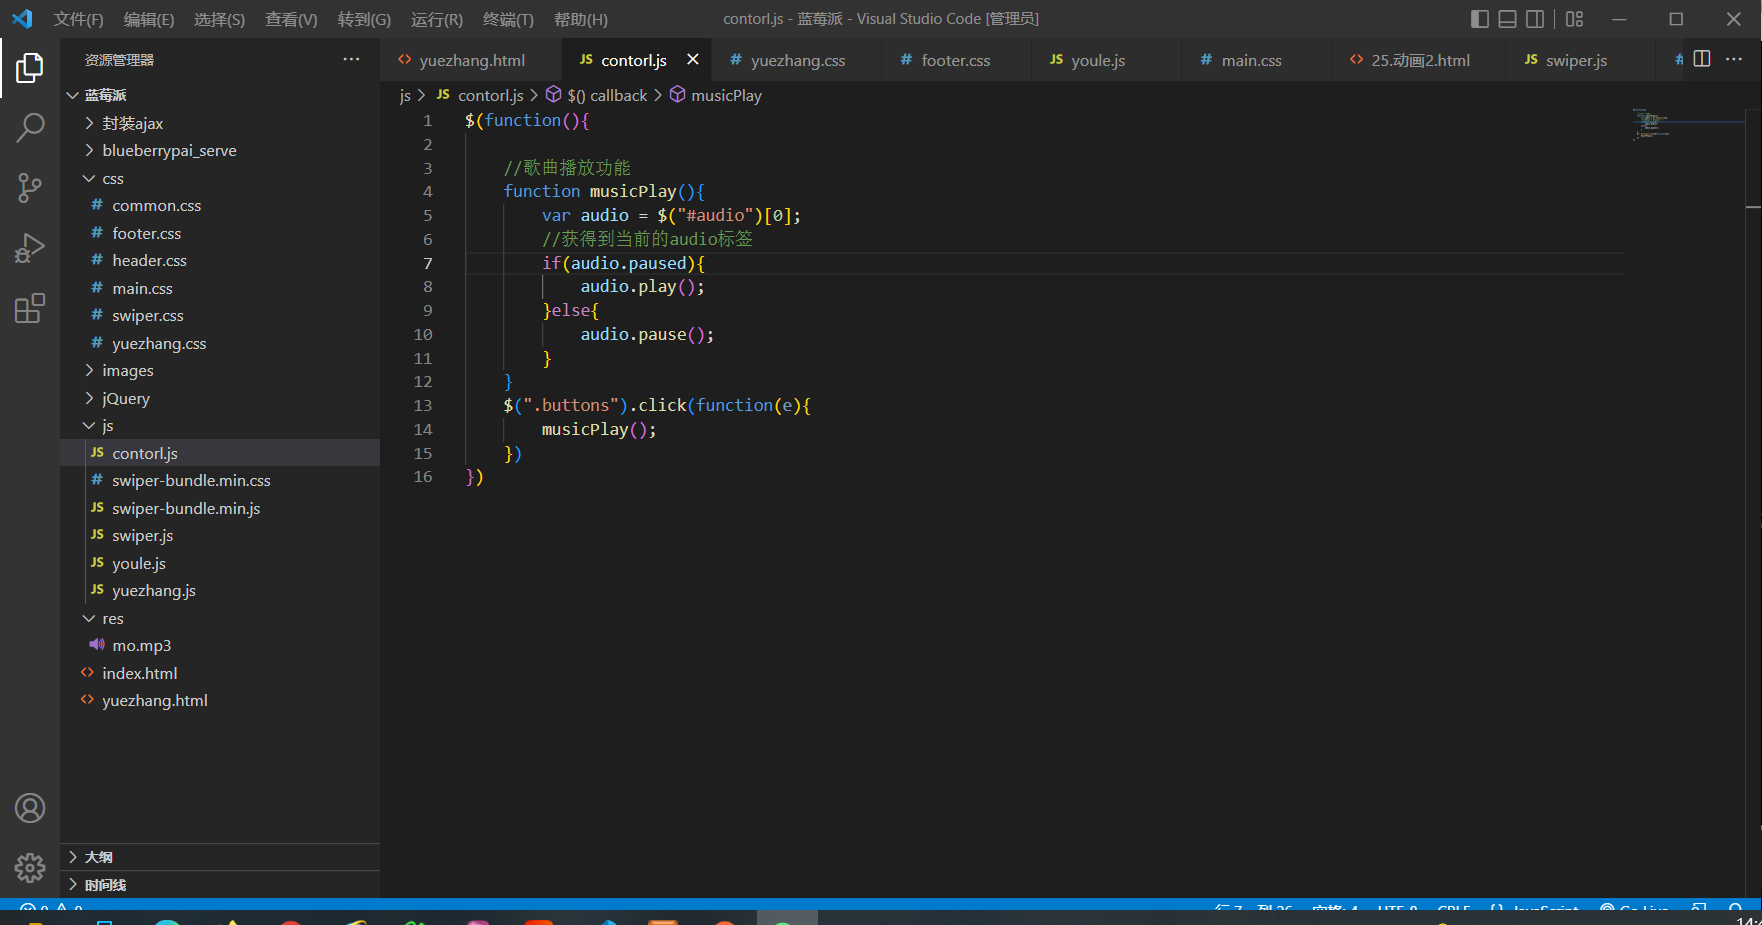The height and width of the screenshot is (925, 1762).
Task: Open index.html in explorer
Action: click(220, 673)
